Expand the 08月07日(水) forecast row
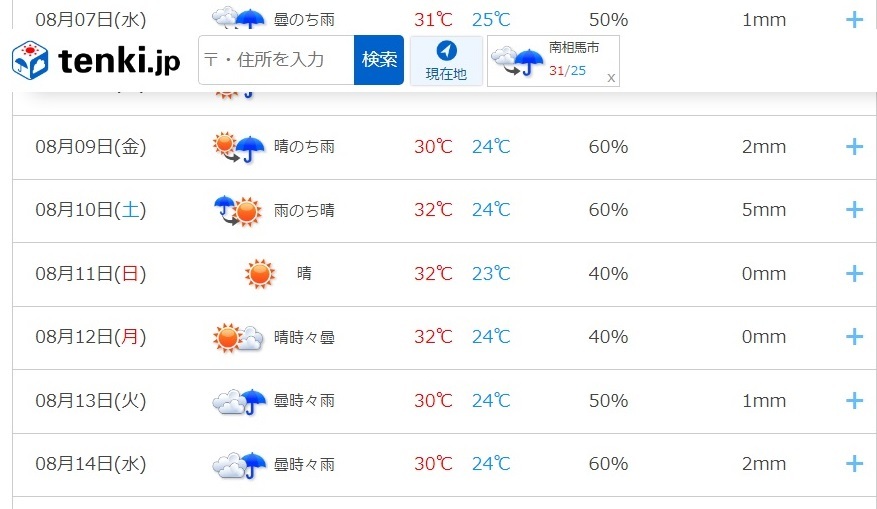This screenshot has width=877, height=509. tap(854, 20)
